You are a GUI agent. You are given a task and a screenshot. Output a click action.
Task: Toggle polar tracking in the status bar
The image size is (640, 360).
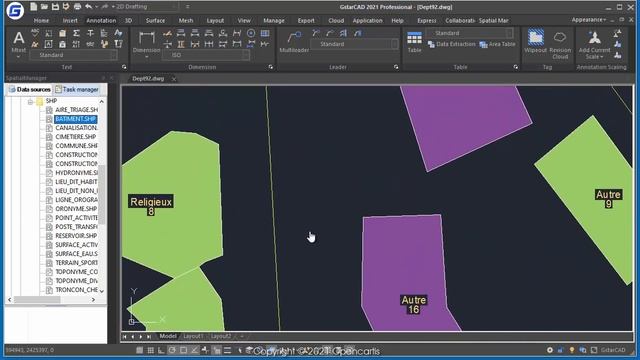pyautogui.click(x=172, y=350)
